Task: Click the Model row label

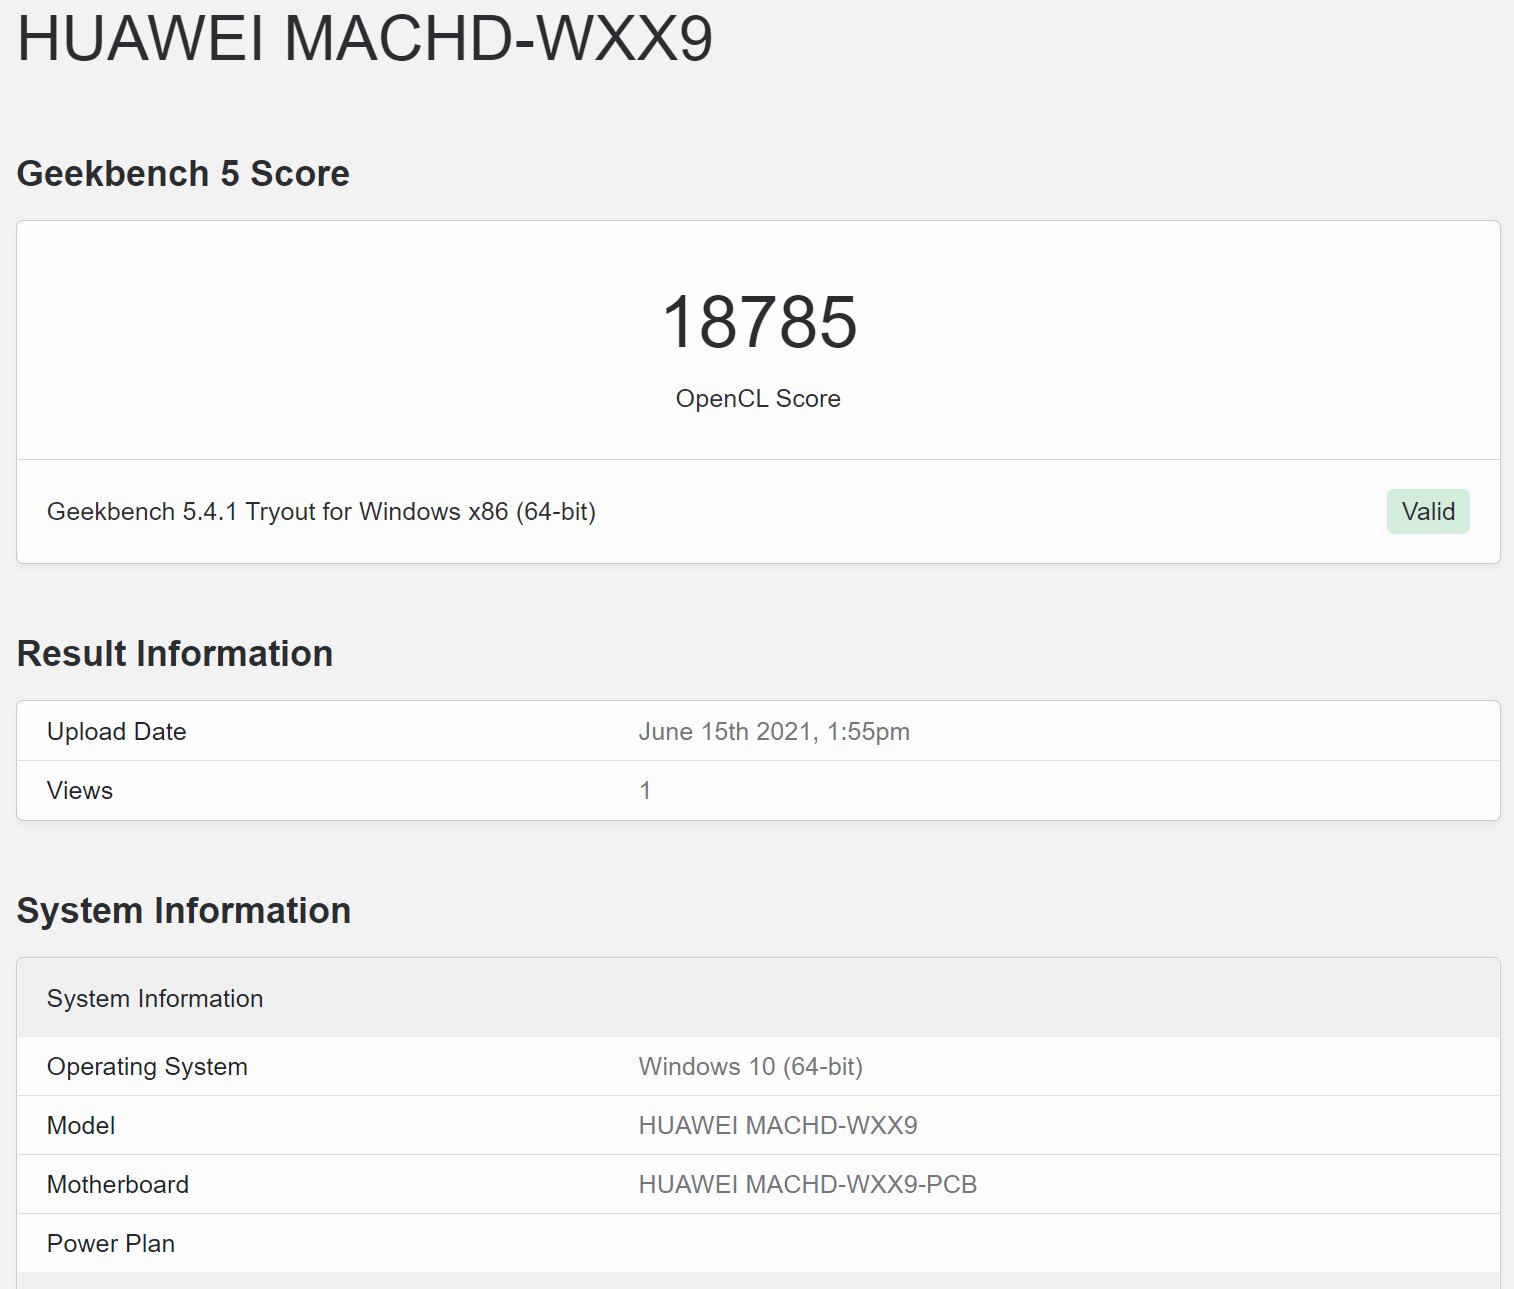Action: click(x=81, y=1126)
